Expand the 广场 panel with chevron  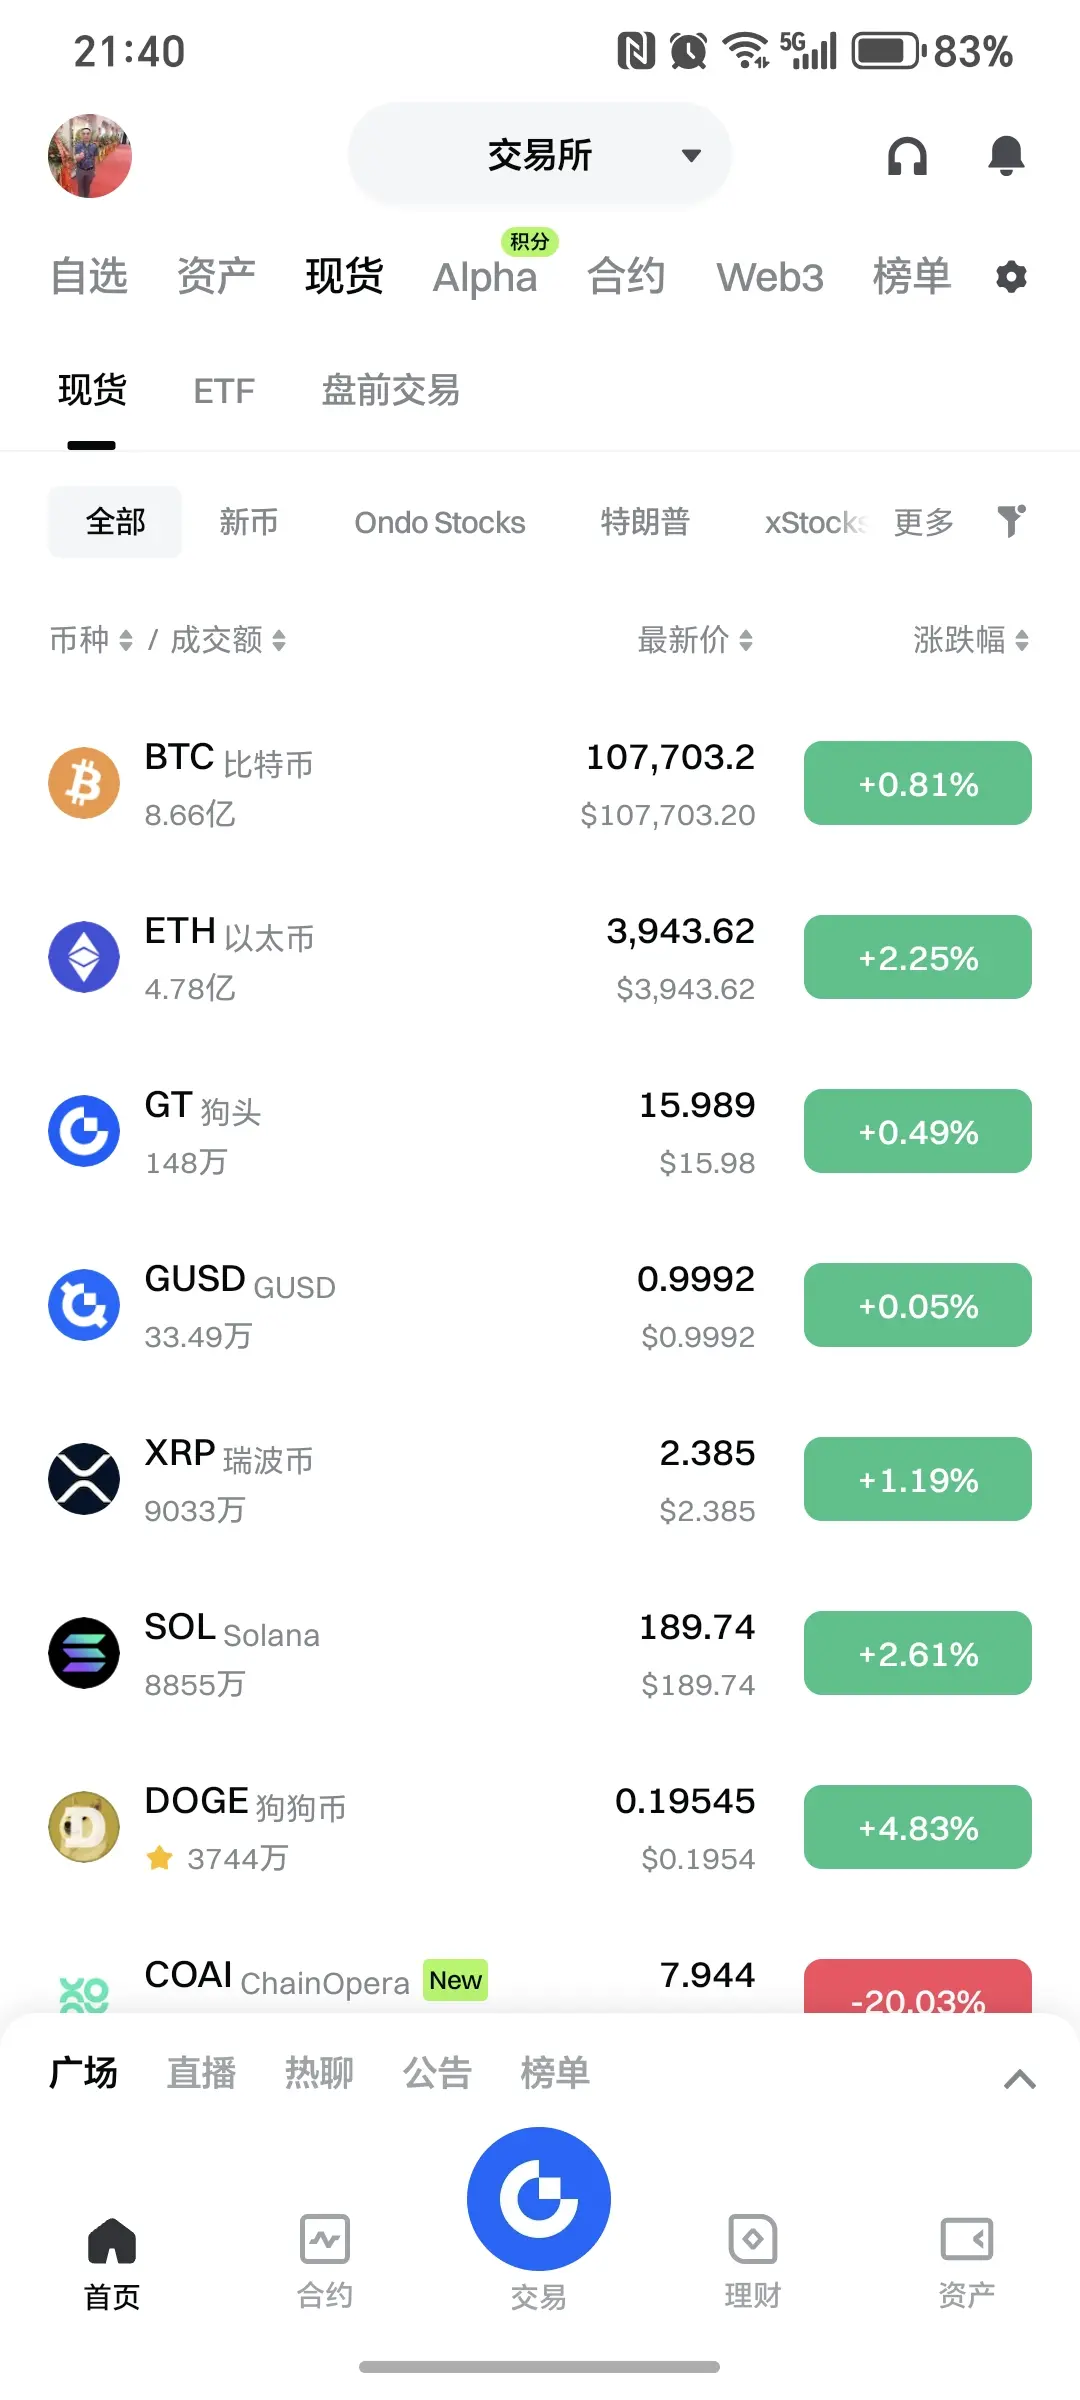[x=1019, y=2080]
